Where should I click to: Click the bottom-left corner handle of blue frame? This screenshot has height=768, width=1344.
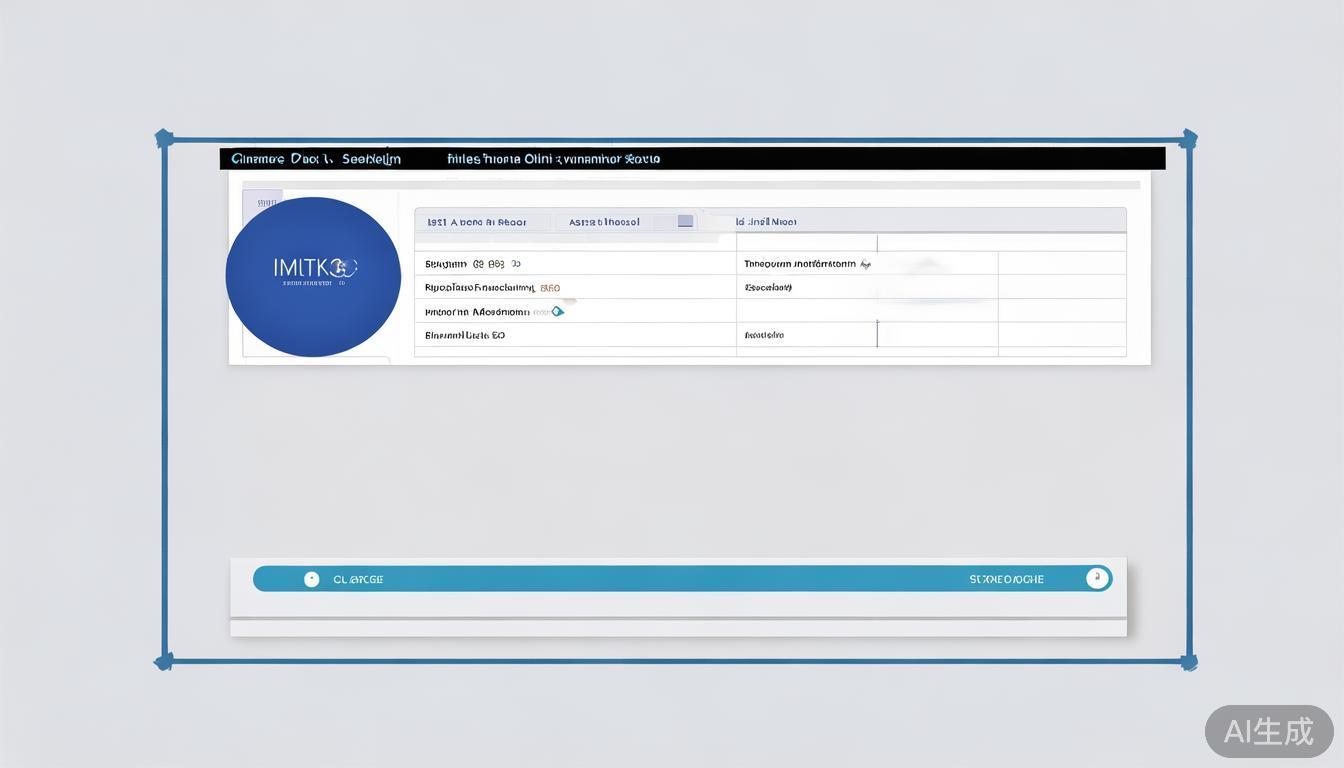point(164,661)
